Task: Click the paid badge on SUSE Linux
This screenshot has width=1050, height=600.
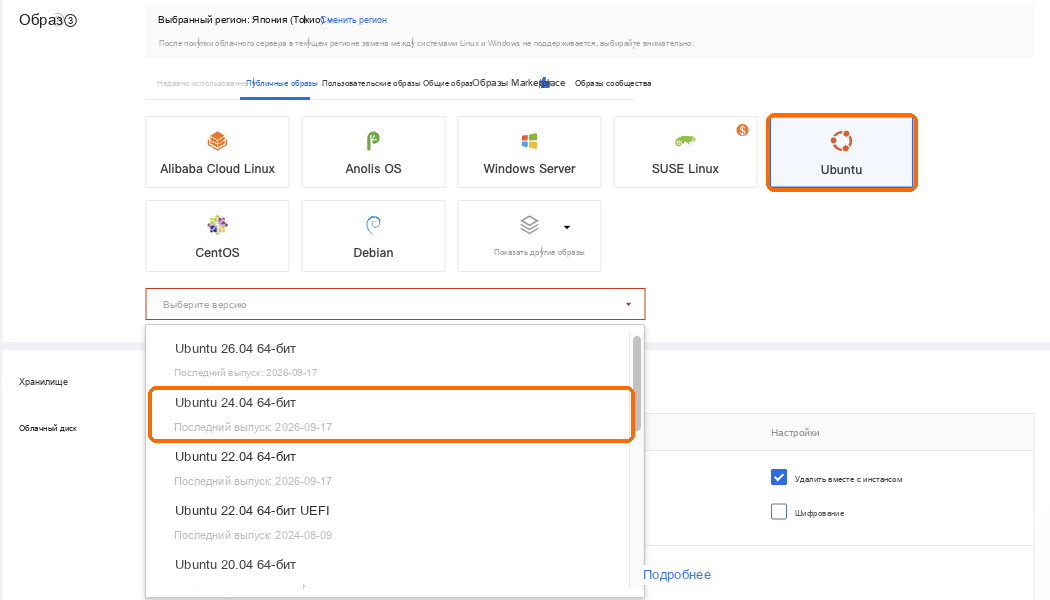Action: 742,130
